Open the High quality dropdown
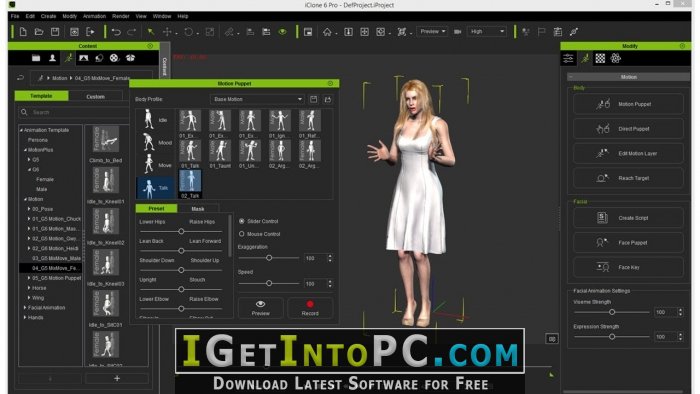 click(x=487, y=32)
